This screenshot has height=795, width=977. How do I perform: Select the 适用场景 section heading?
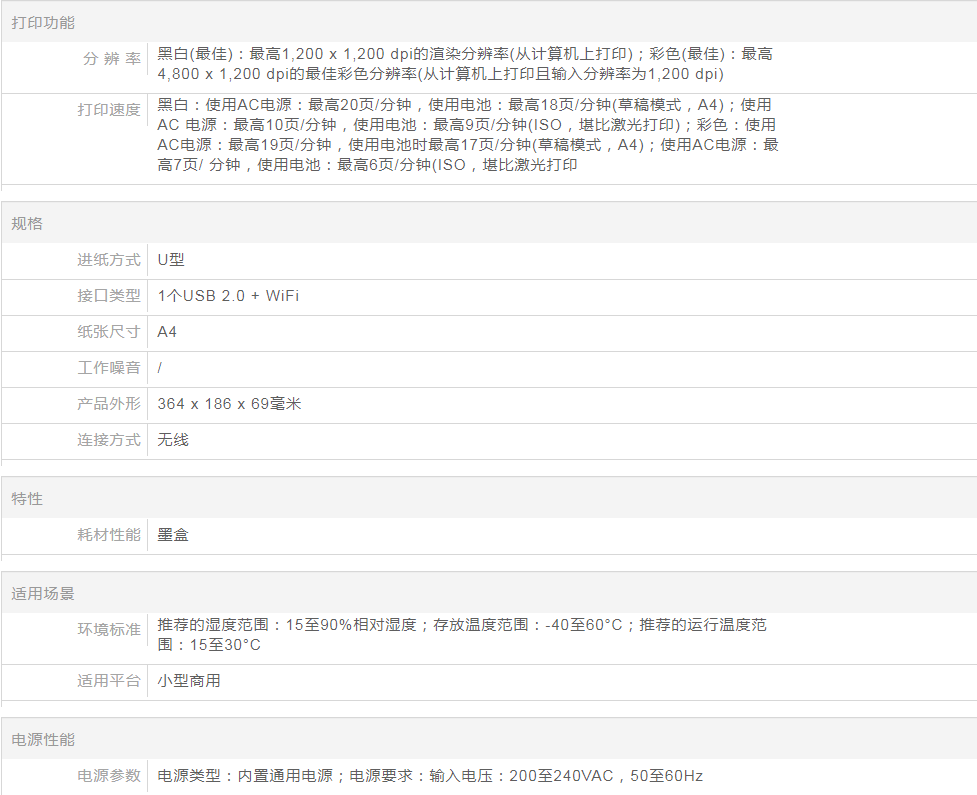(x=43, y=593)
